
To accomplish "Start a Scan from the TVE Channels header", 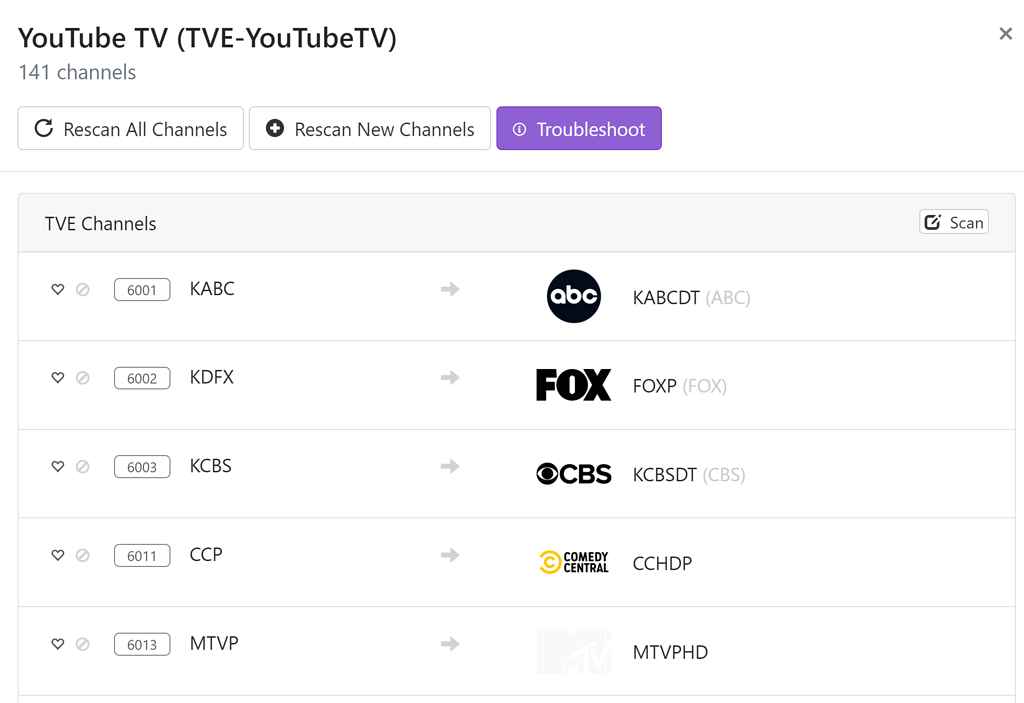I will coord(953,221).
